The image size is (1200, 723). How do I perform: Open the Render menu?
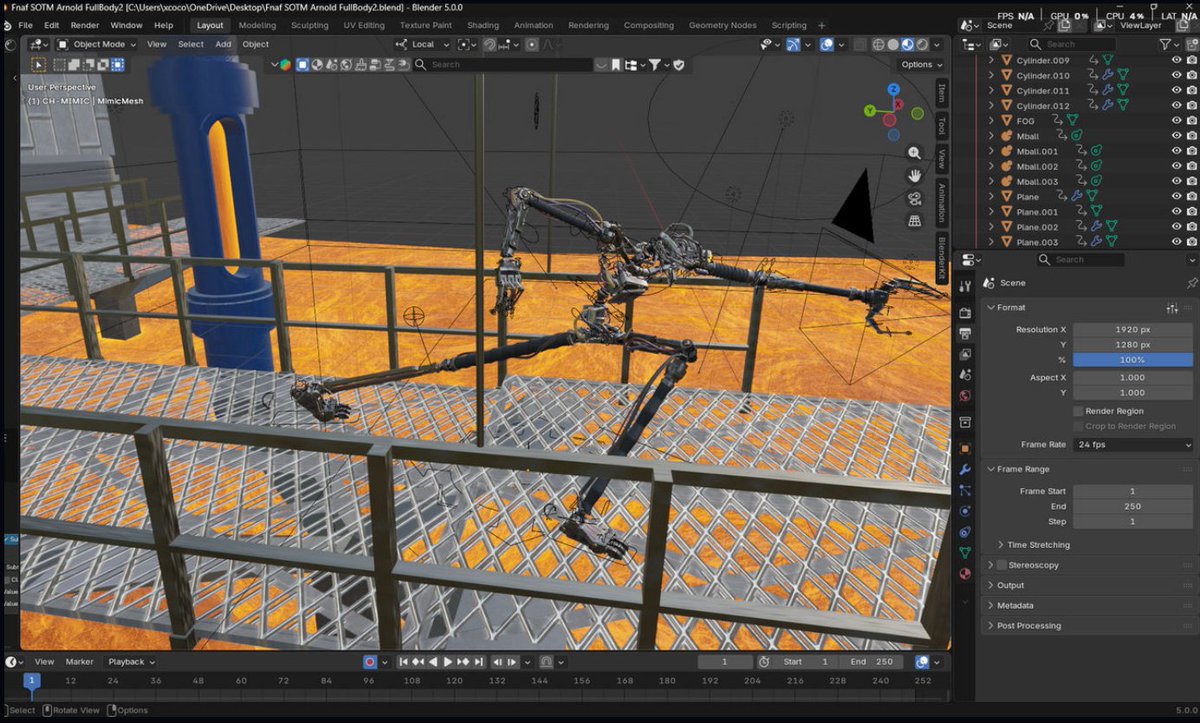pos(85,25)
